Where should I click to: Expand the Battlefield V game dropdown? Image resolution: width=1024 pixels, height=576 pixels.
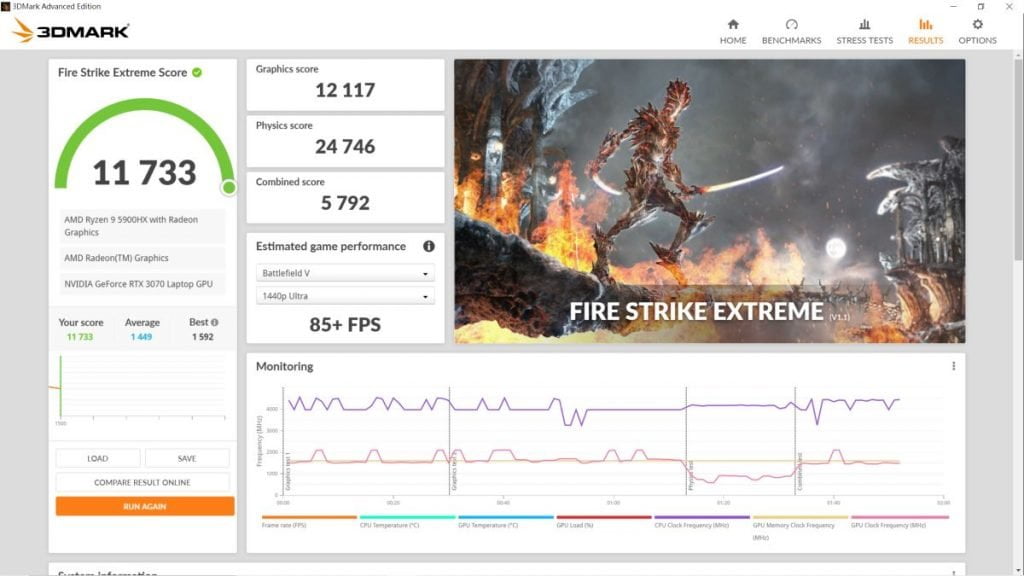(345, 273)
